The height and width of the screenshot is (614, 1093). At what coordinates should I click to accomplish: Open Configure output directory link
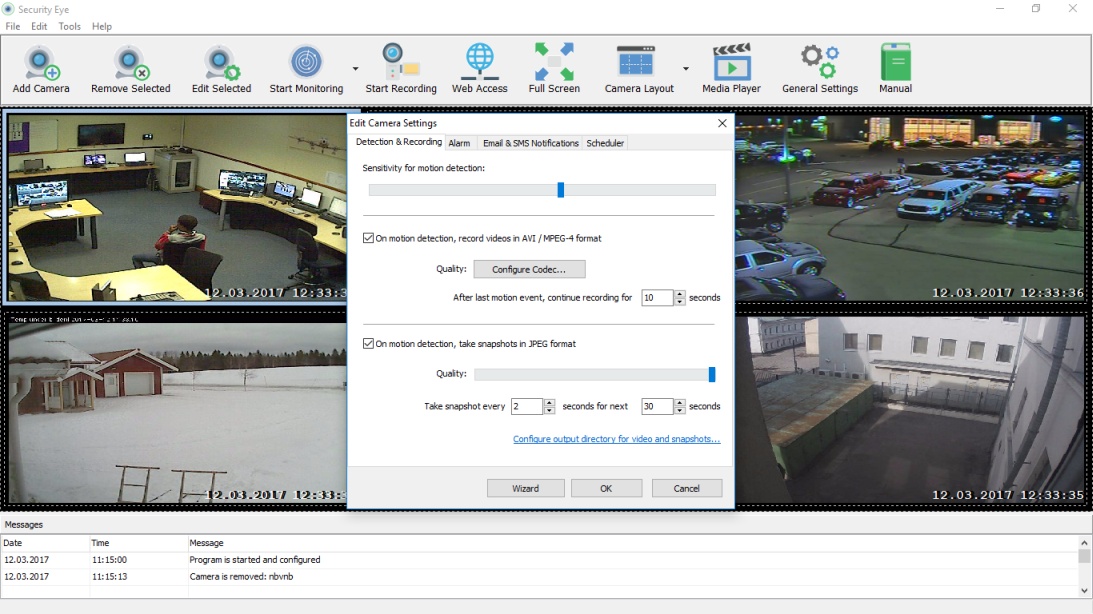[616, 439]
